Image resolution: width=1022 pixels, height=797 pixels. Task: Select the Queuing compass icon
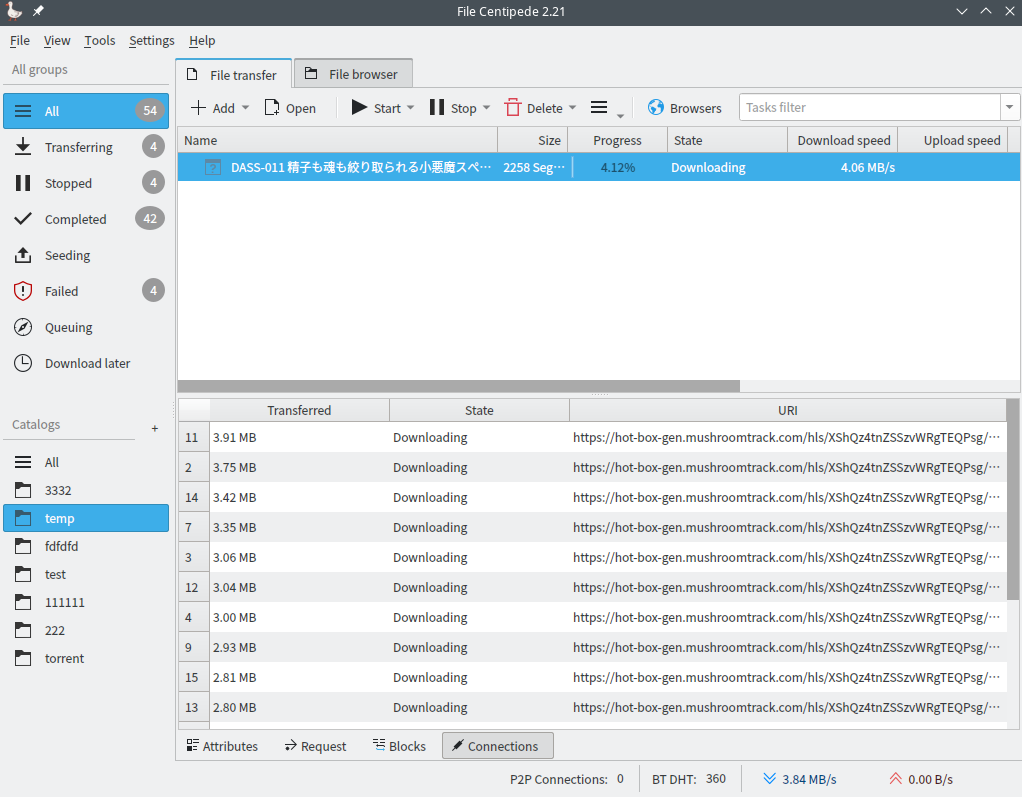coord(23,327)
